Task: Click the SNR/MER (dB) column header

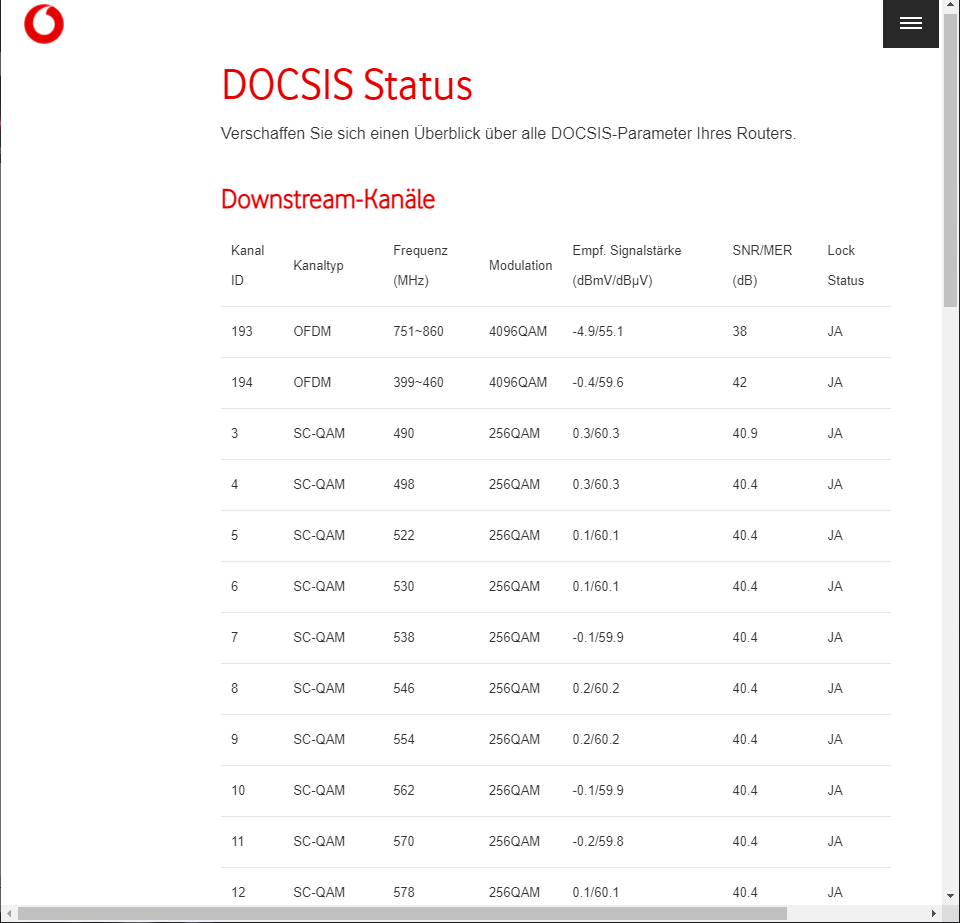Action: point(762,265)
